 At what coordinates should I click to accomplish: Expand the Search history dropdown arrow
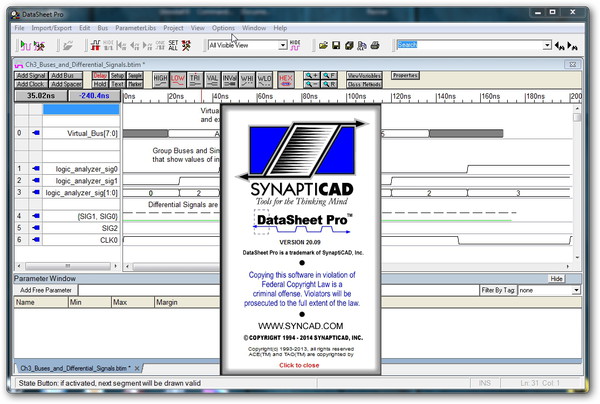[547, 45]
